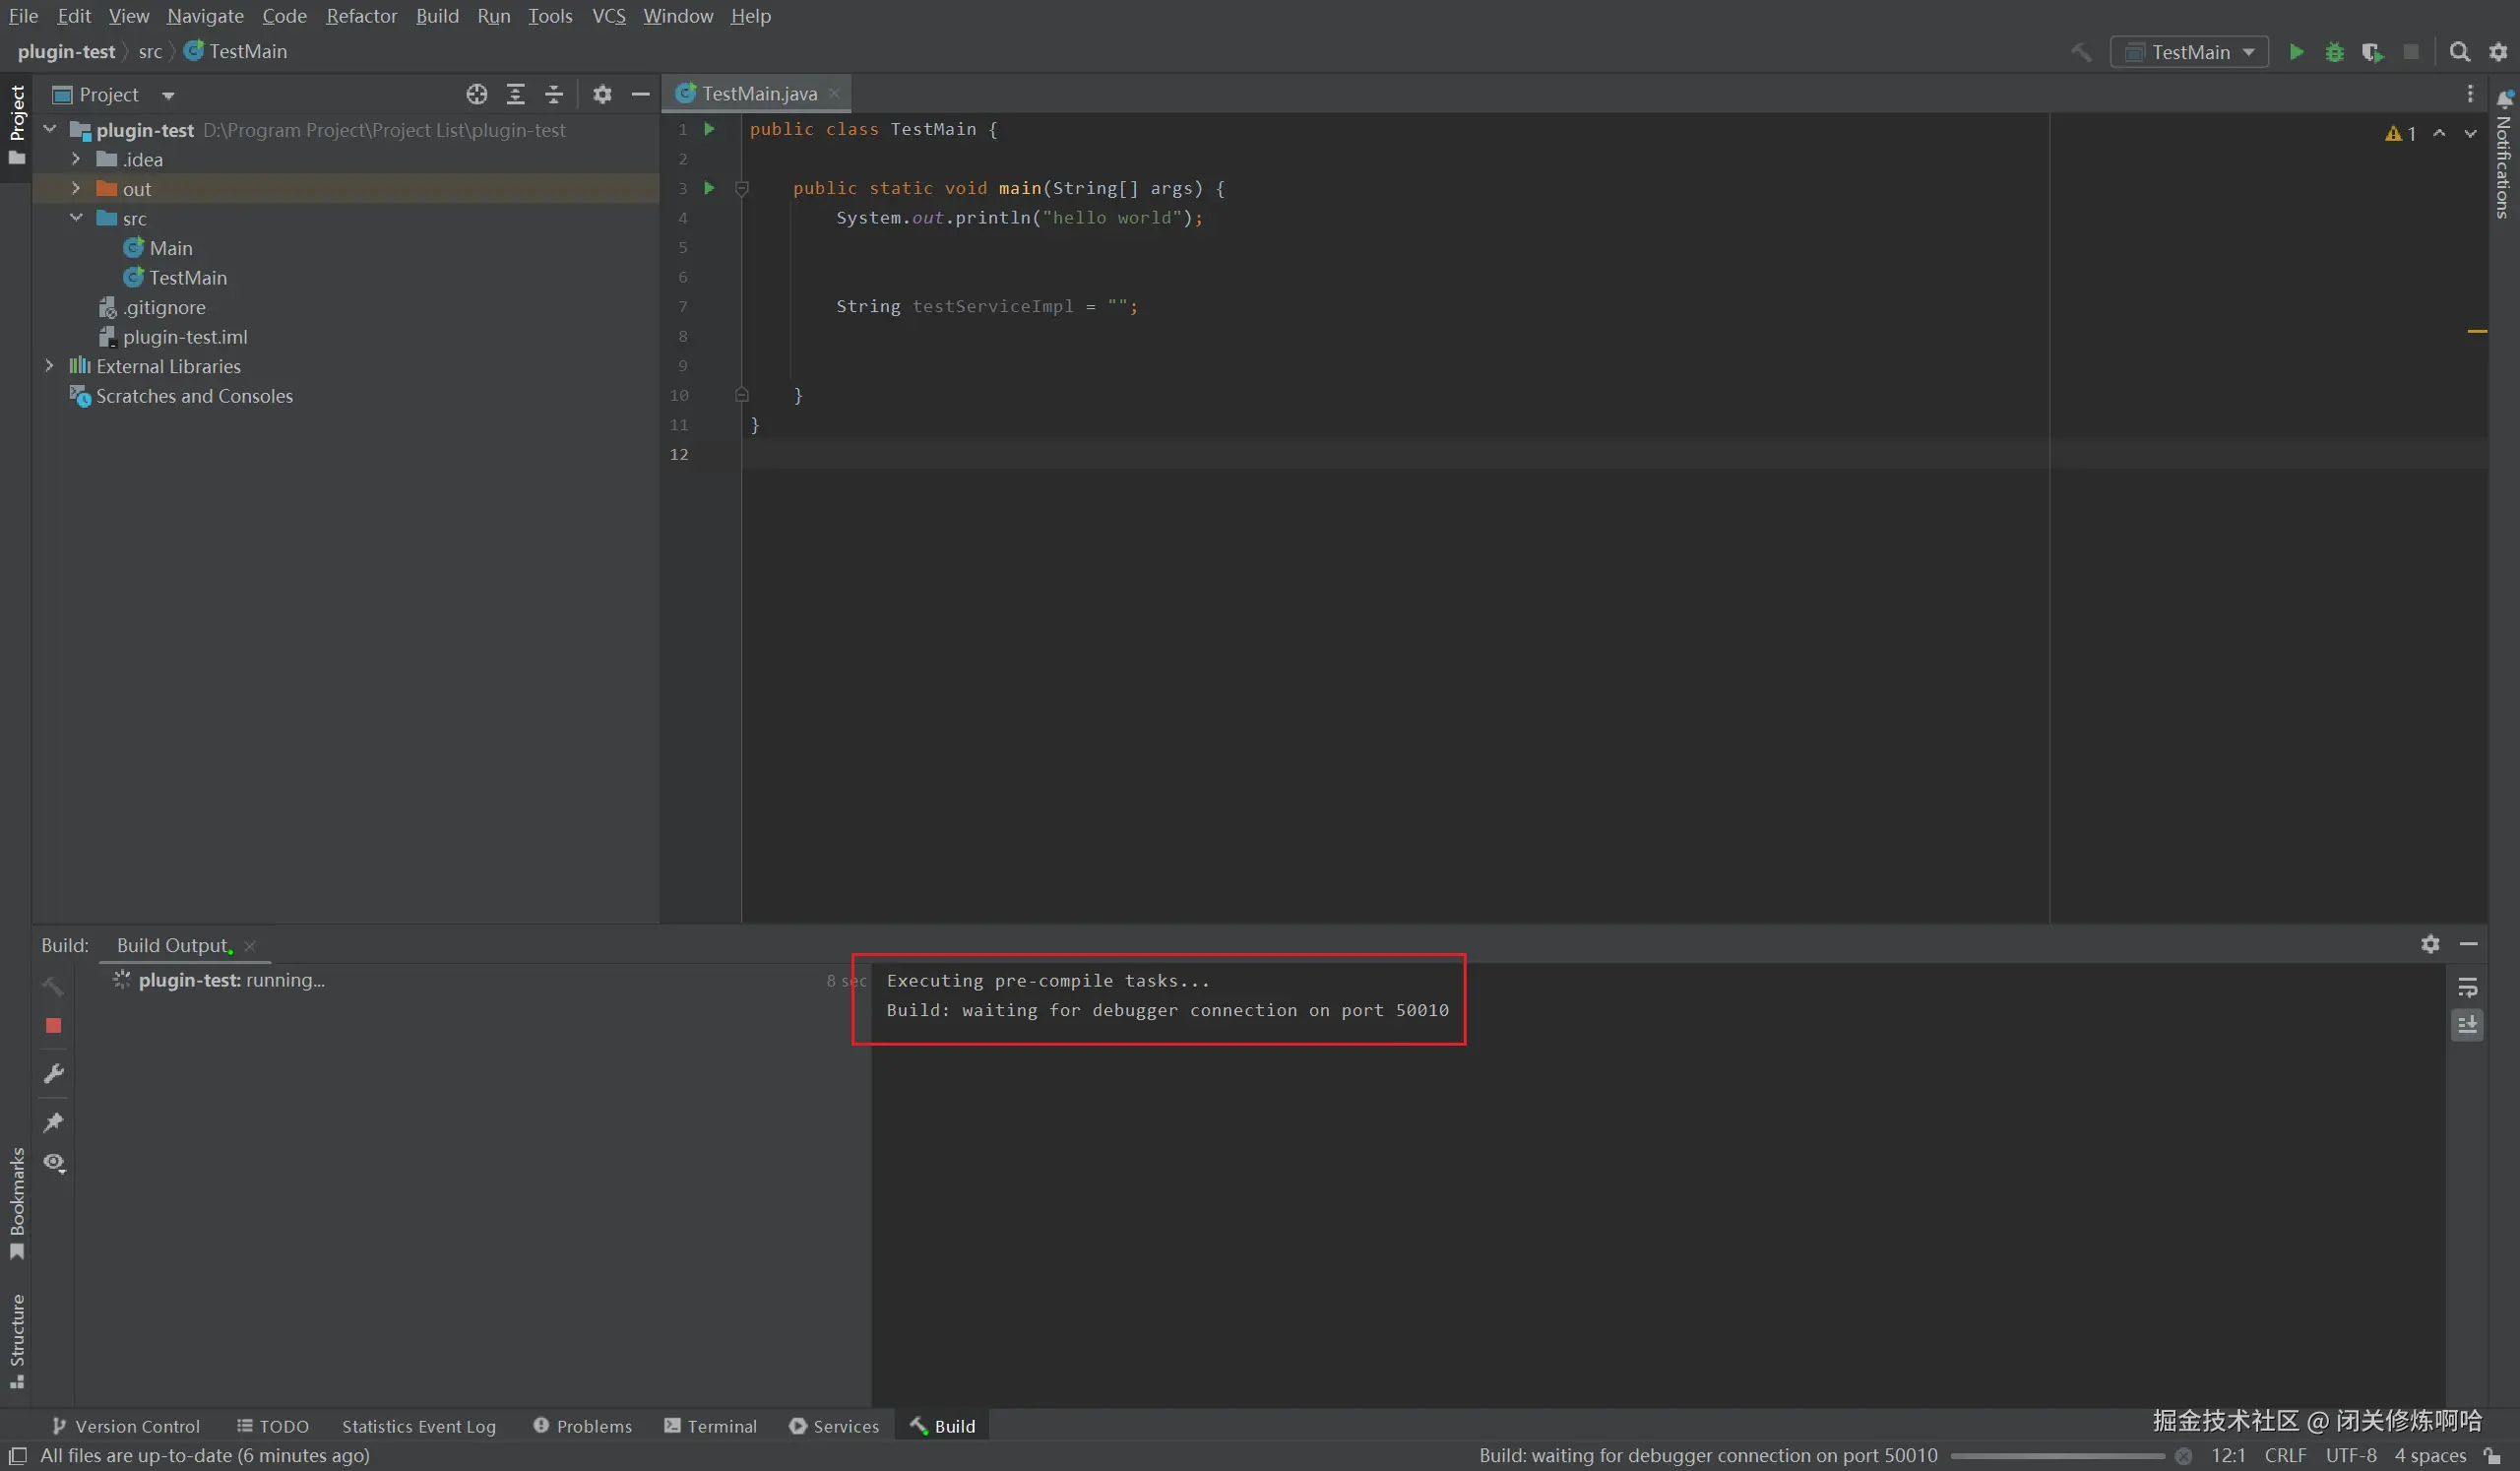Viewport: 2520px width, 1471px height.
Task: Expand External Libraries node
Action: pyautogui.click(x=49, y=366)
